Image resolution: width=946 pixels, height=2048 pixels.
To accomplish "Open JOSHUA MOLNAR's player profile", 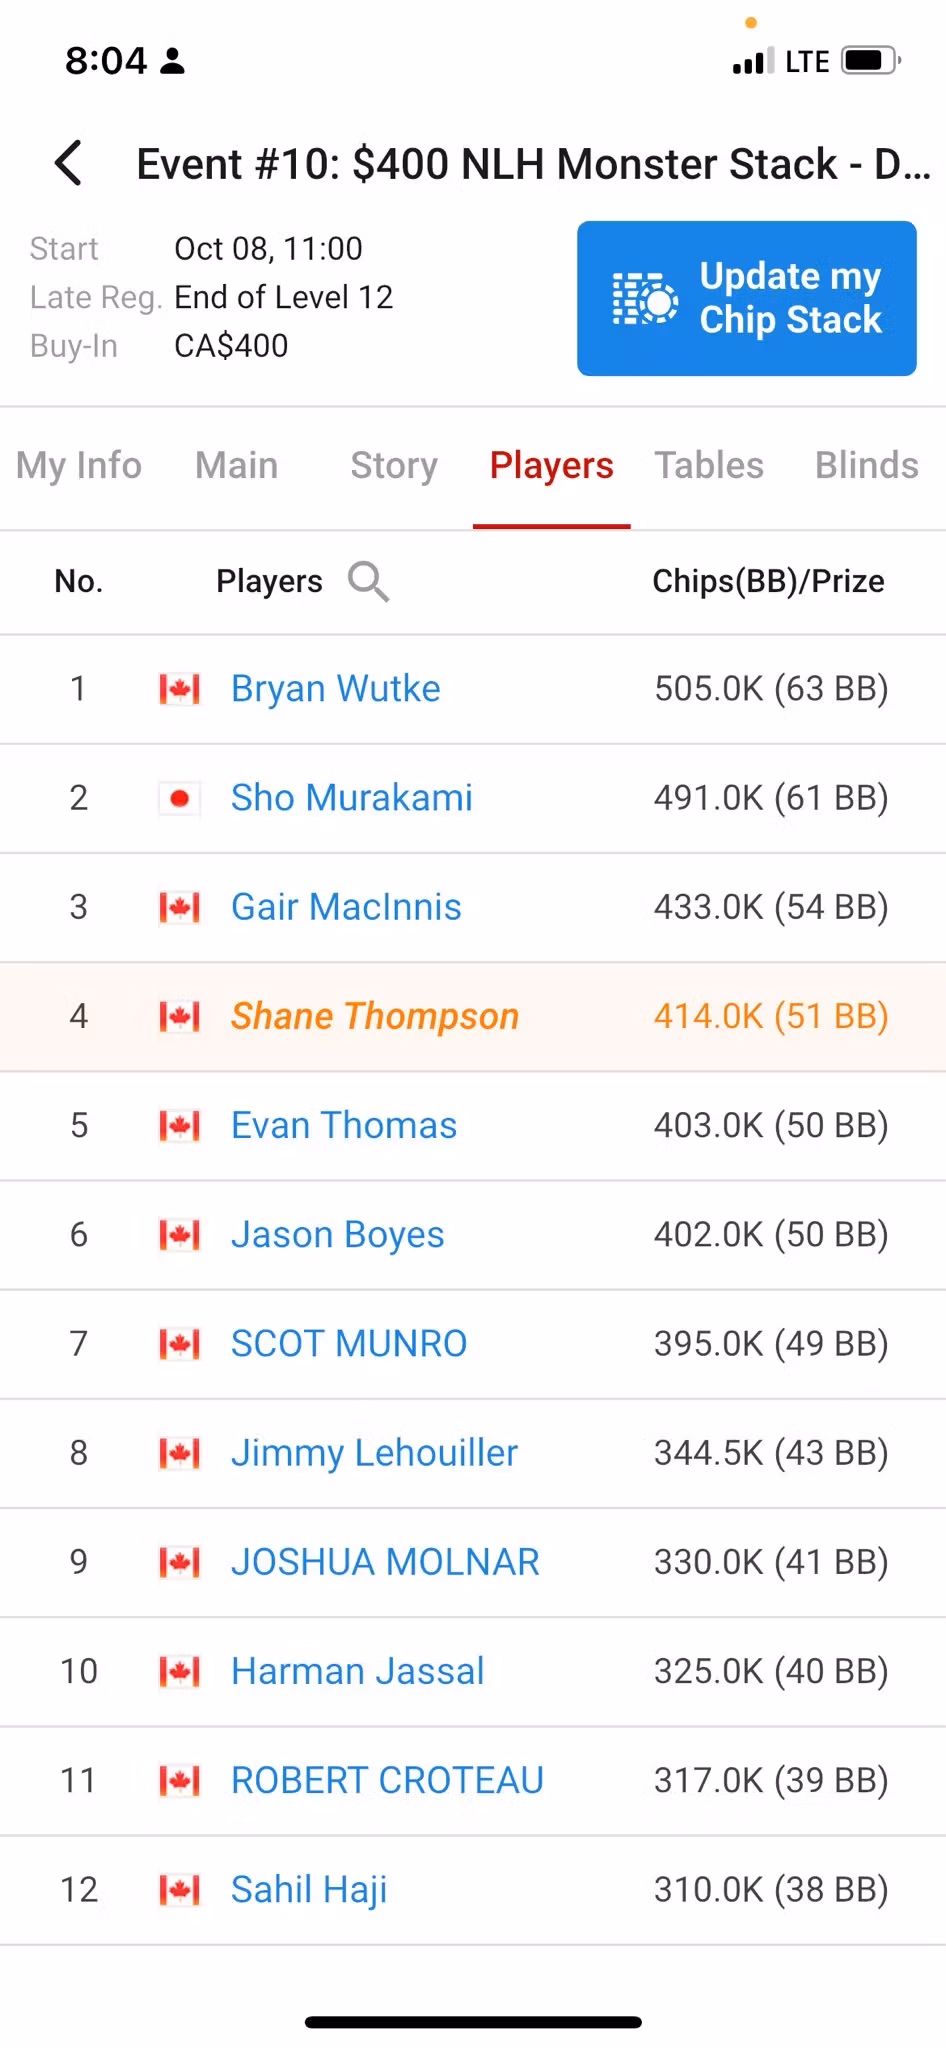I will (x=385, y=1562).
